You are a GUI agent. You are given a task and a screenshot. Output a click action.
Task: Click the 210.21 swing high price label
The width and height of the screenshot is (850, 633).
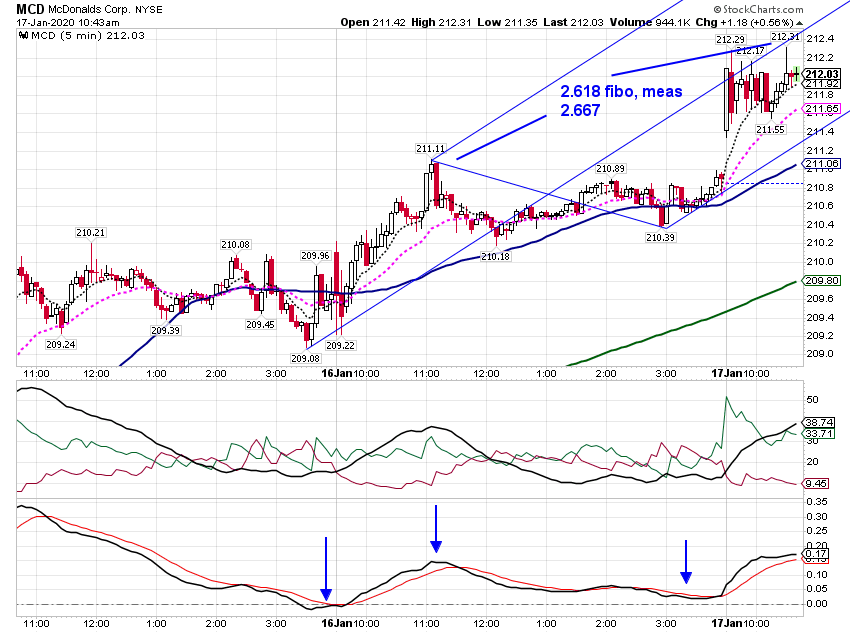(x=91, y=232)
